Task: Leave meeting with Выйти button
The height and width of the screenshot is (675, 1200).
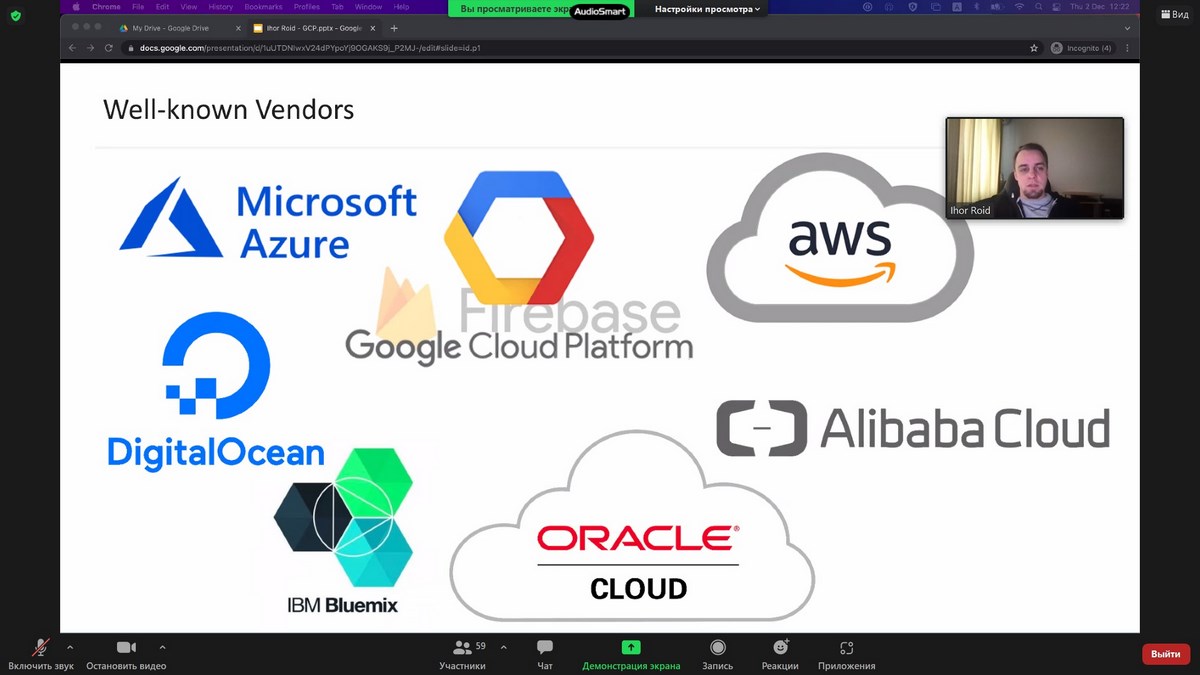Action: (1165, 654)
